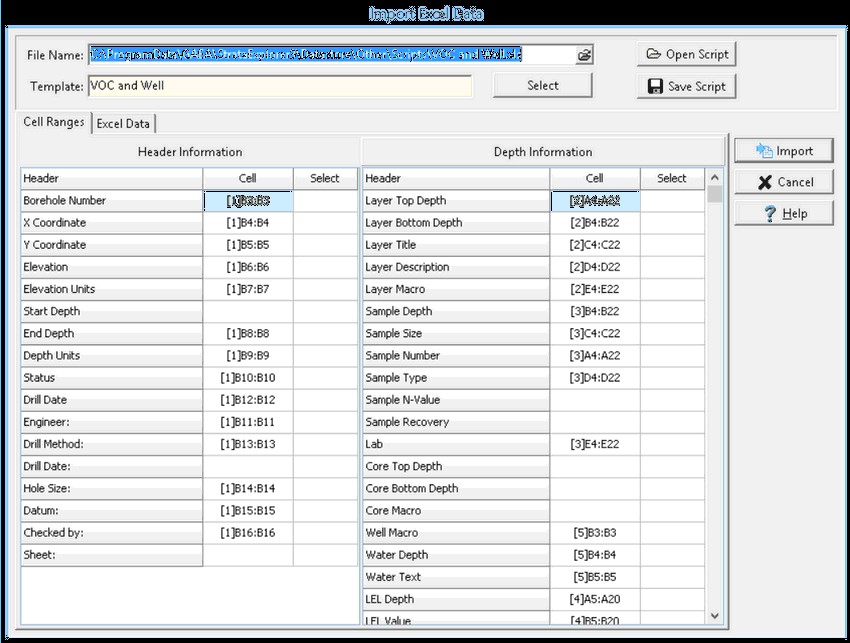The height and width of the screenshot is (643, 850).
Task: Click the Open Script button
Action: [686, 54]
